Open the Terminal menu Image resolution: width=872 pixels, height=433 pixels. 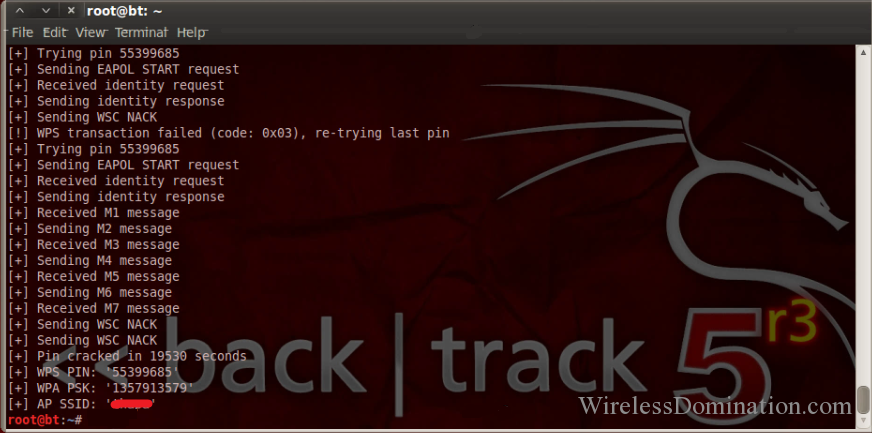[141, 33]
